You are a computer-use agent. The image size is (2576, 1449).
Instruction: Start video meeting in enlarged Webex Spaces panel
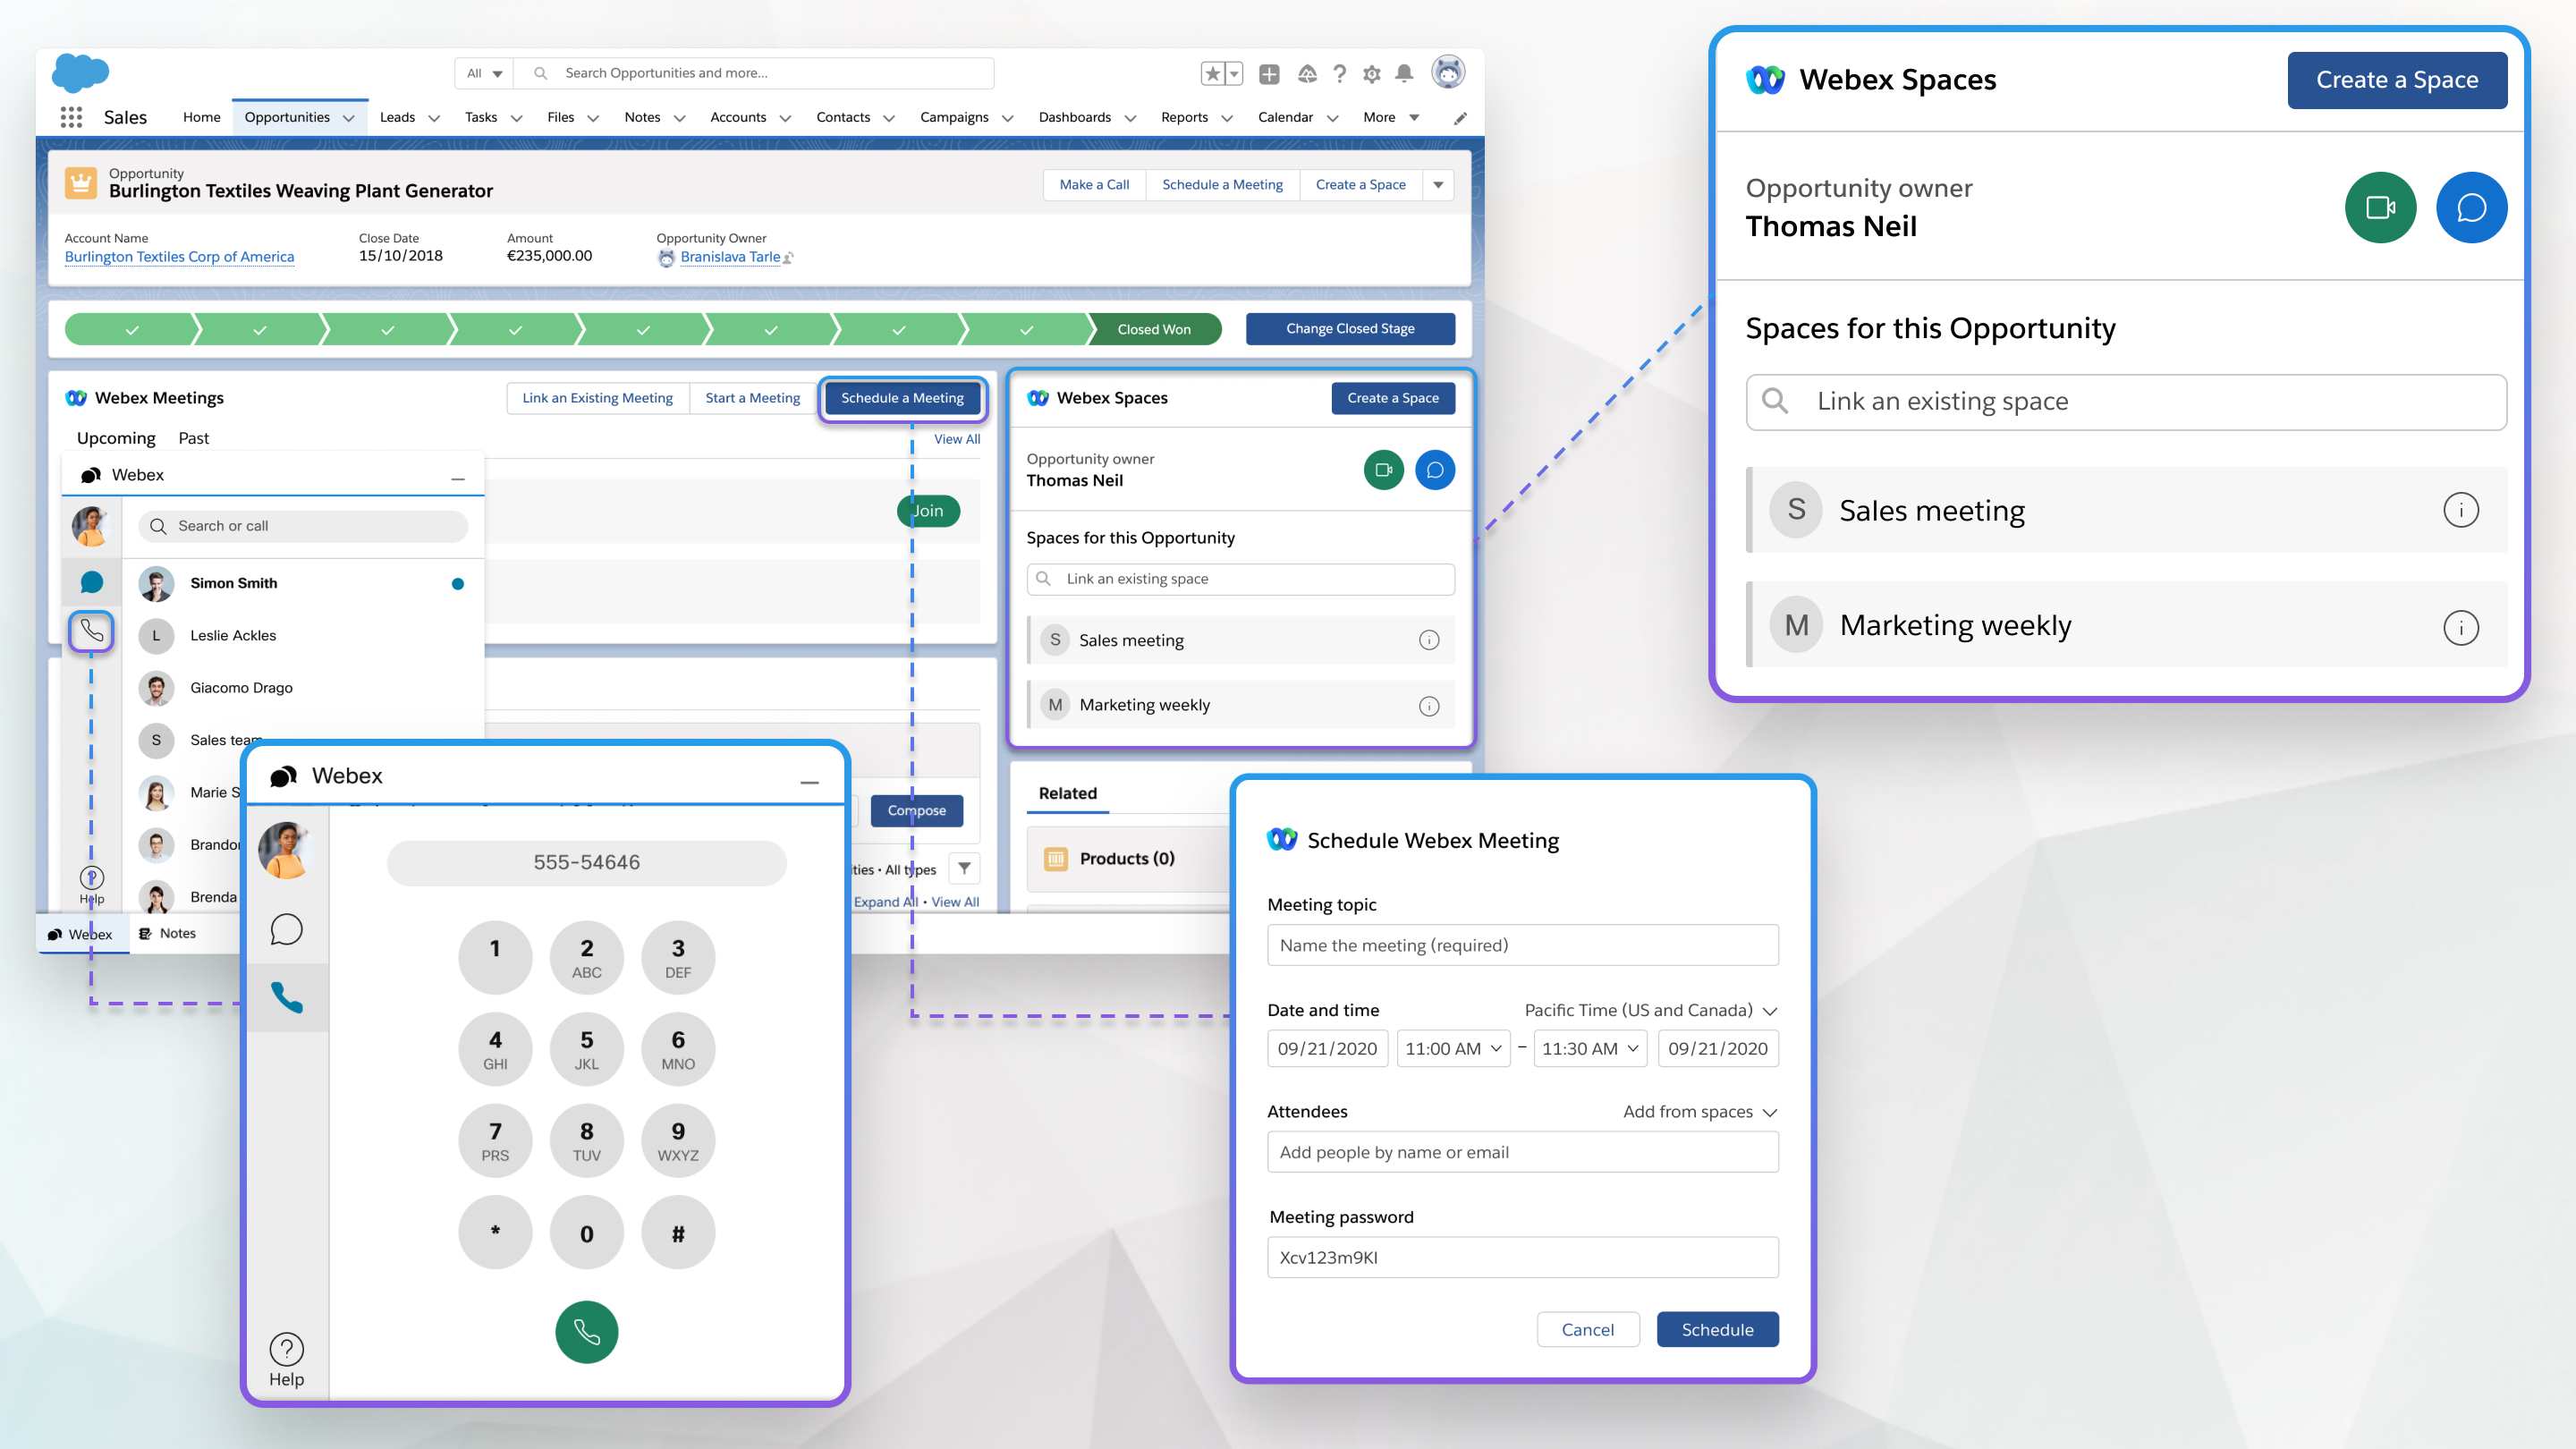(x=2381, y=207)
